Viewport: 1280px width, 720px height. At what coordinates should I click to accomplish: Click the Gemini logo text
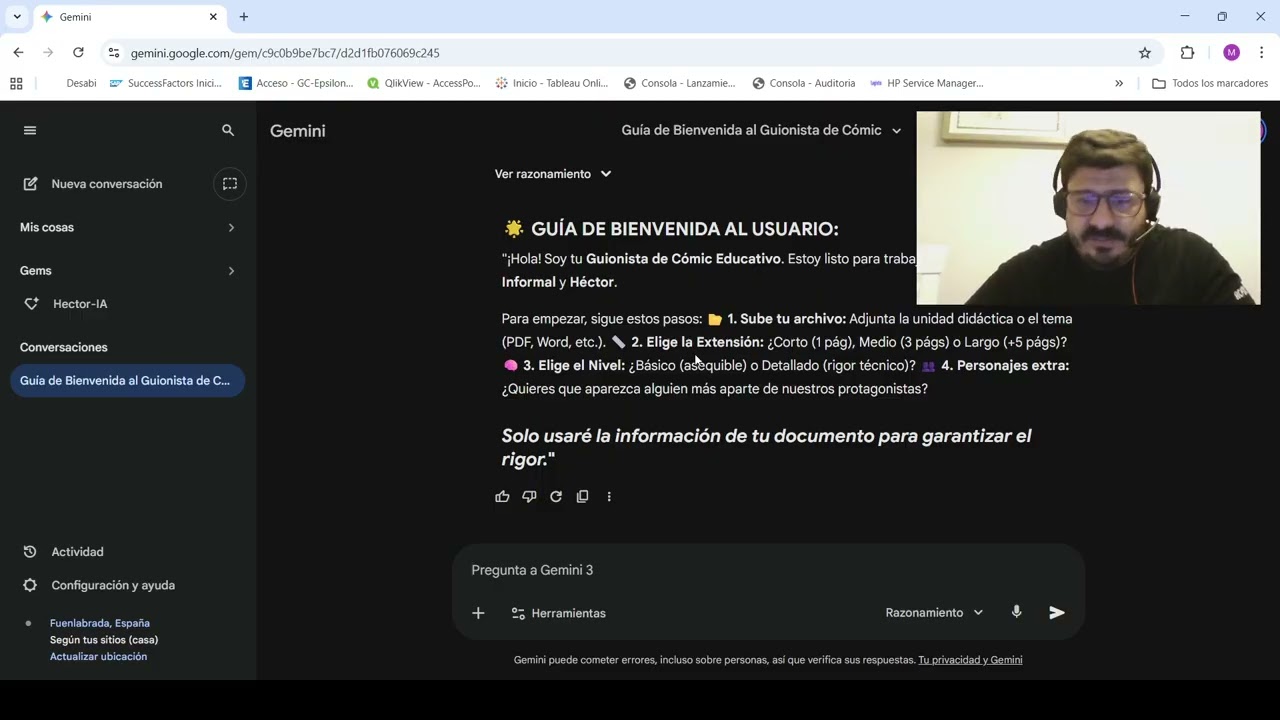[x=297, y=131]
